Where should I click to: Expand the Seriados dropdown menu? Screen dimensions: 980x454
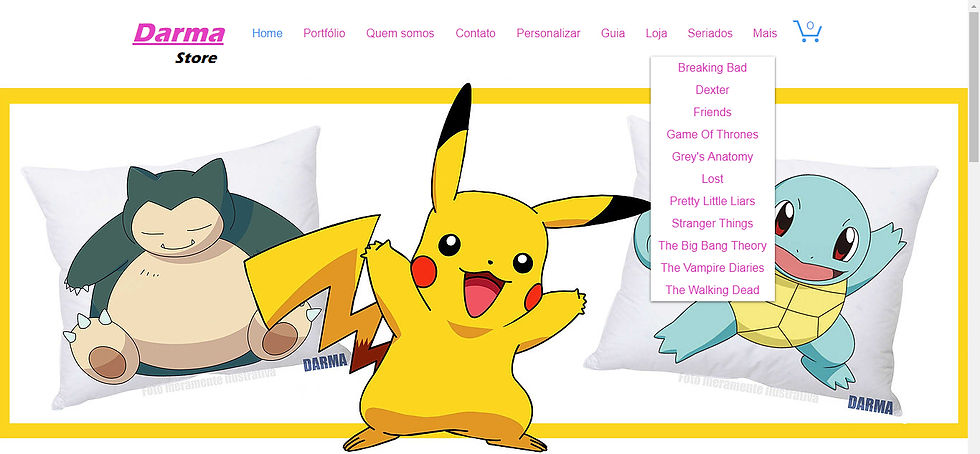710,33
